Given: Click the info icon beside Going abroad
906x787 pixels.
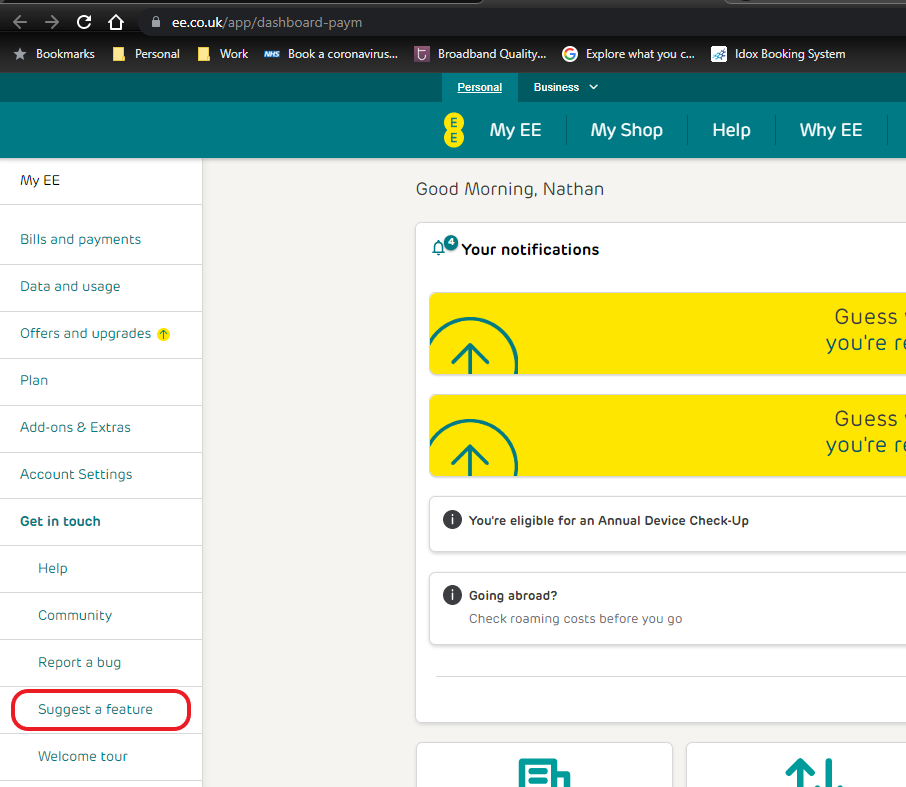Looking at the screenshot, I should pyautogui.click(x=452, y=595).
